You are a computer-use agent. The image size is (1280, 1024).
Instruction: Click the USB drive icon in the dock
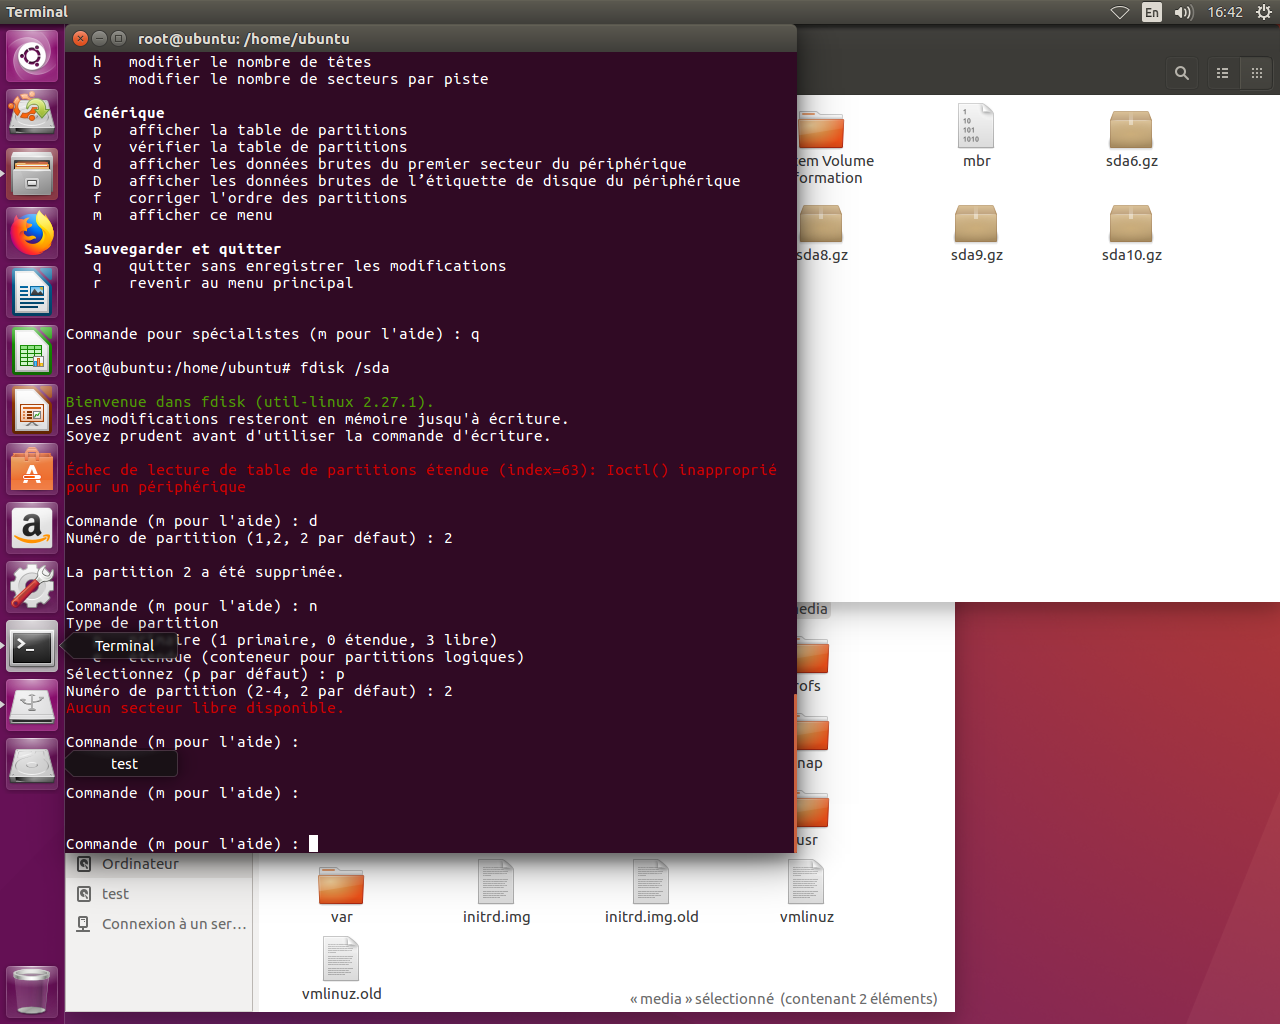click(x=32, y=705)
